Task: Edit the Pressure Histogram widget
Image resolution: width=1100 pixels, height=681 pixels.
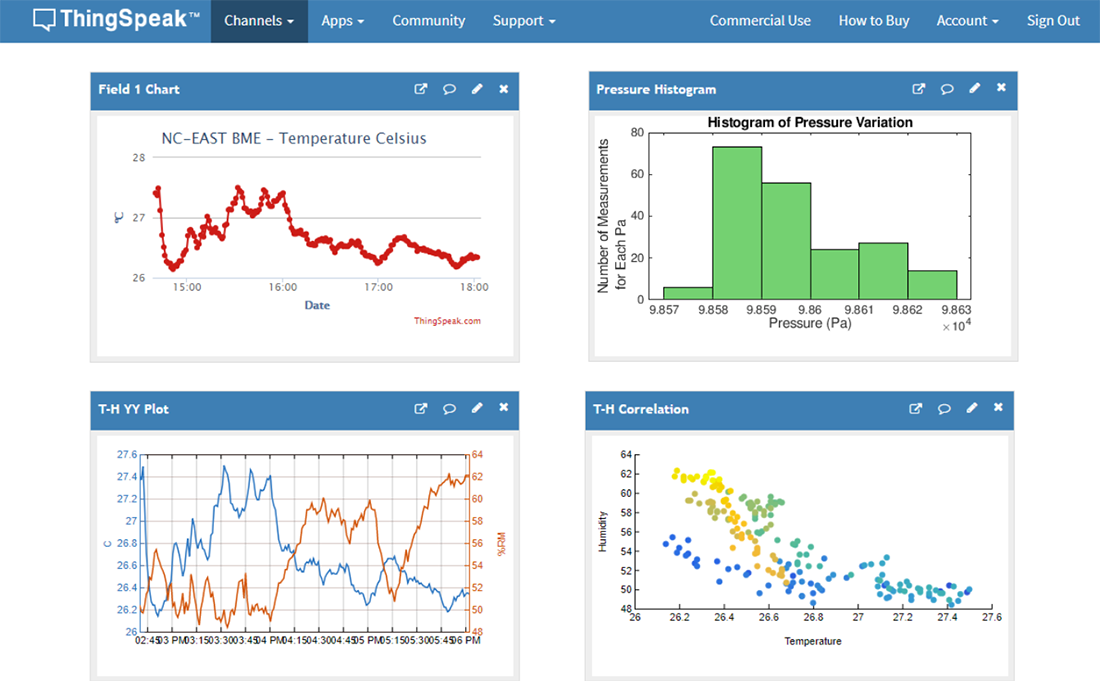Action: pos(974,88)
